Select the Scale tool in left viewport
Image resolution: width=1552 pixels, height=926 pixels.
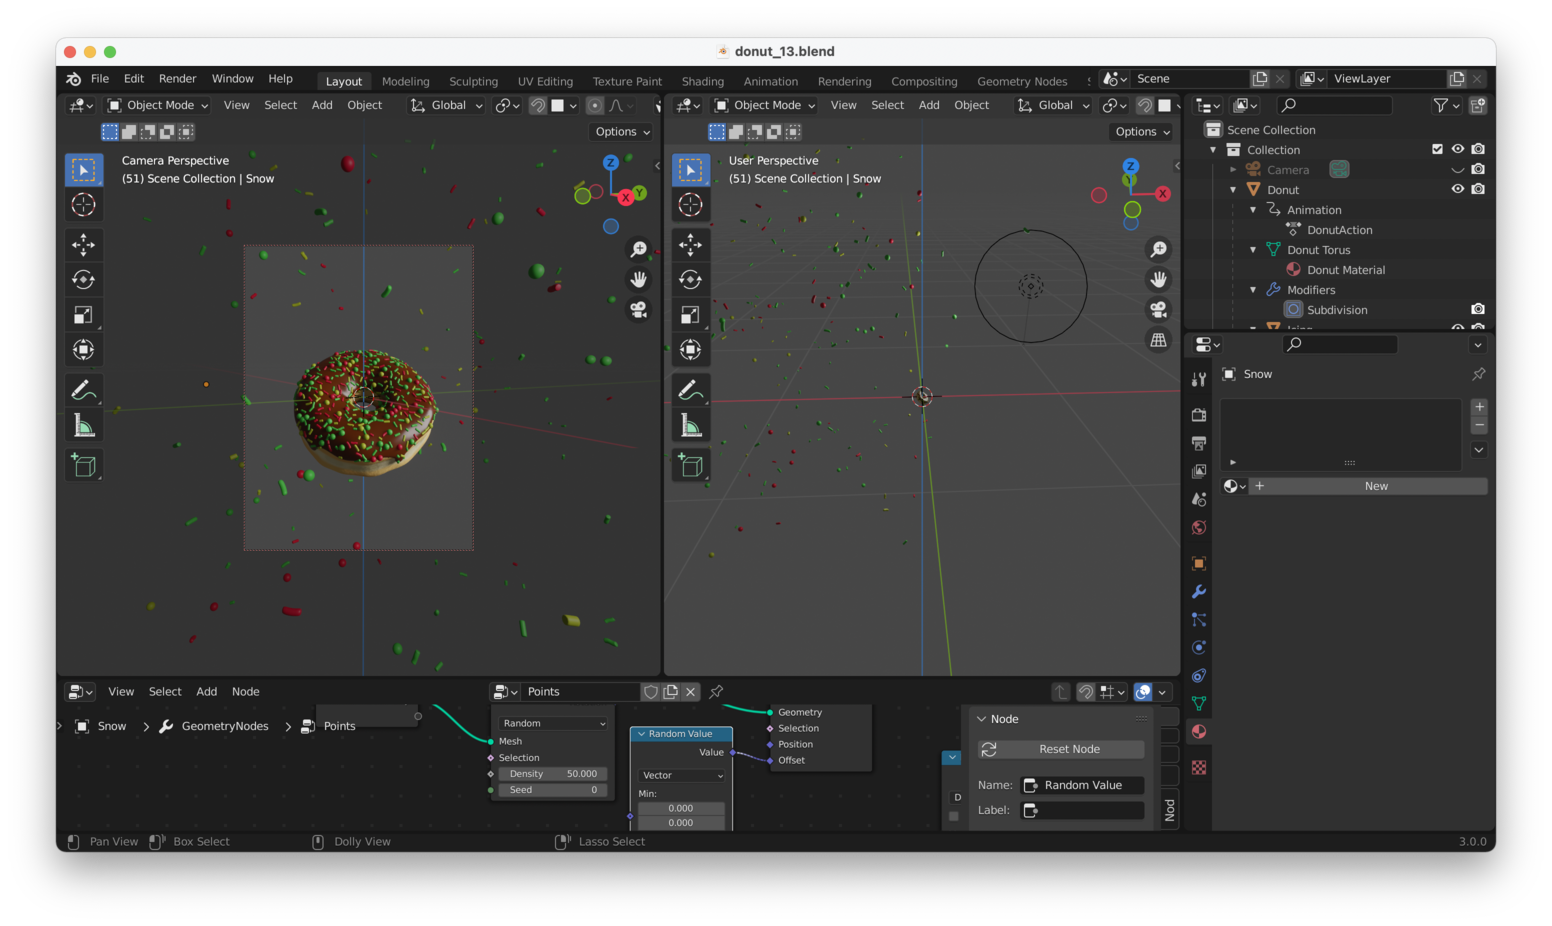pos(84,315)
